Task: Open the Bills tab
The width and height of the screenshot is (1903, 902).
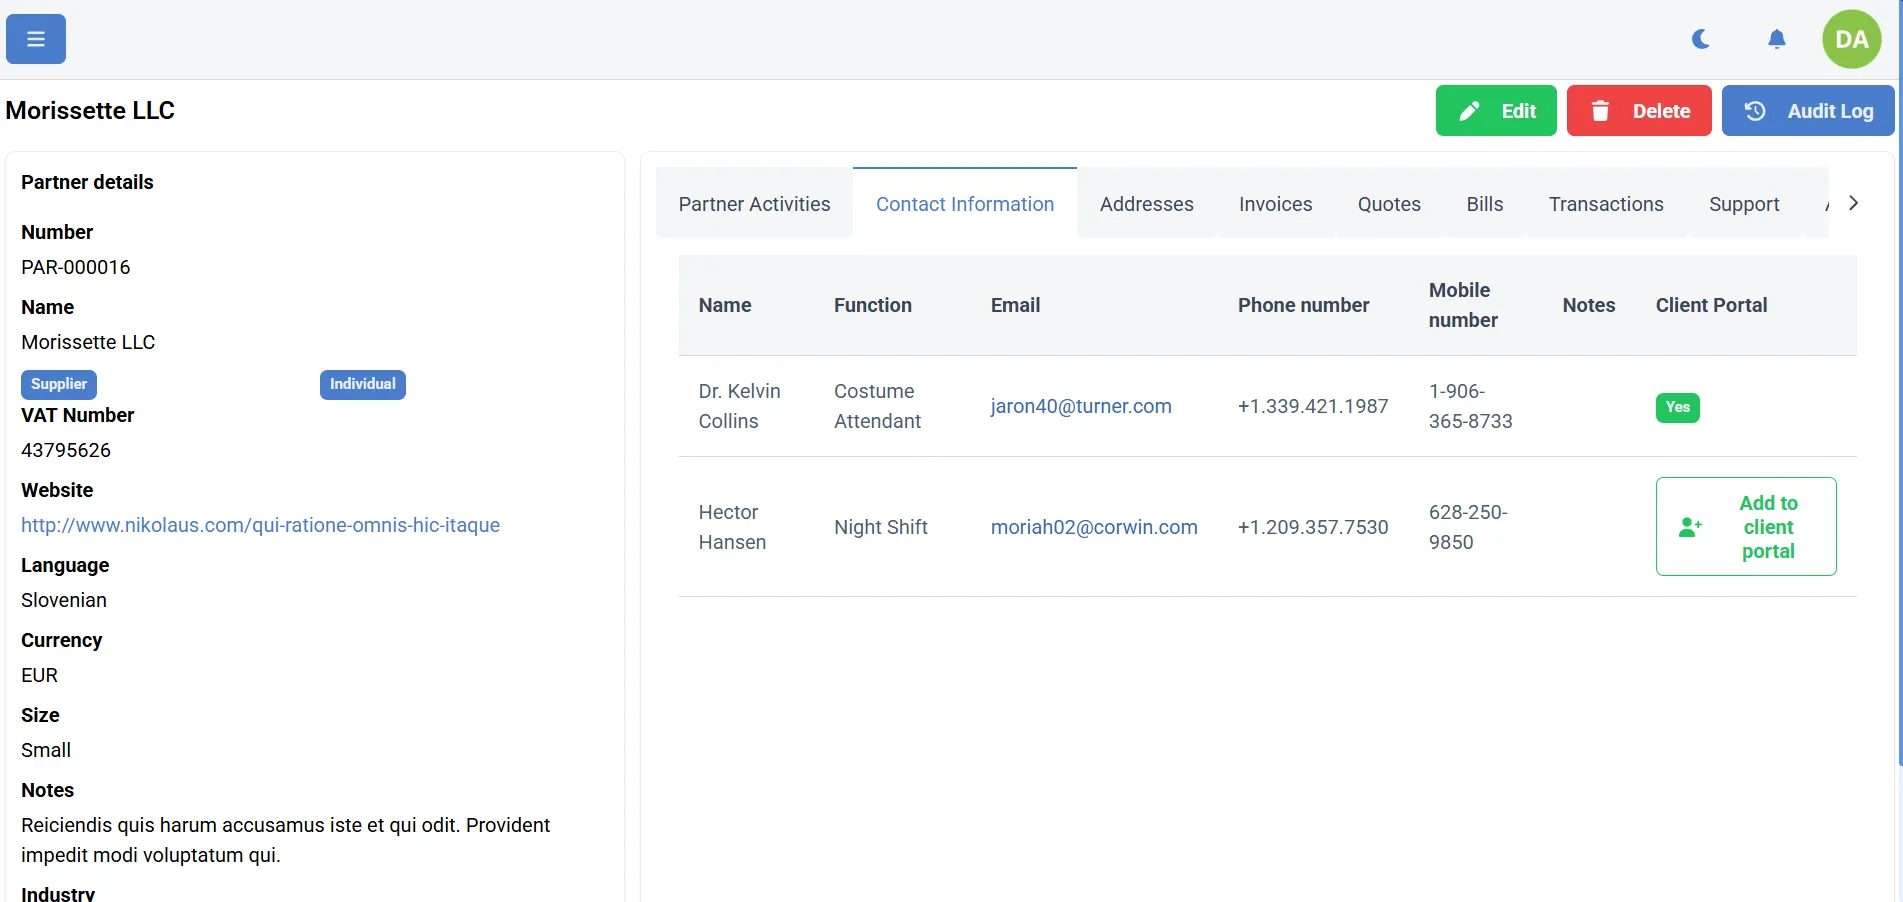Action: click(1484, 203)
